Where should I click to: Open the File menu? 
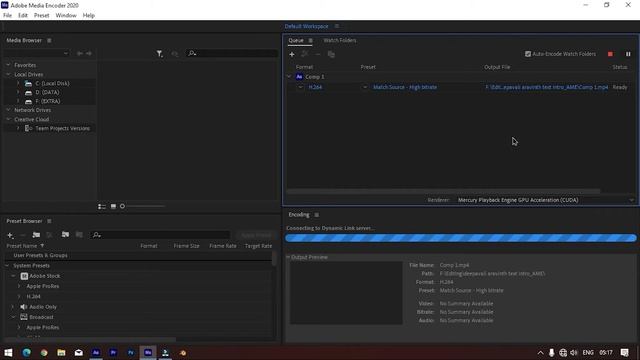(7, 16)
